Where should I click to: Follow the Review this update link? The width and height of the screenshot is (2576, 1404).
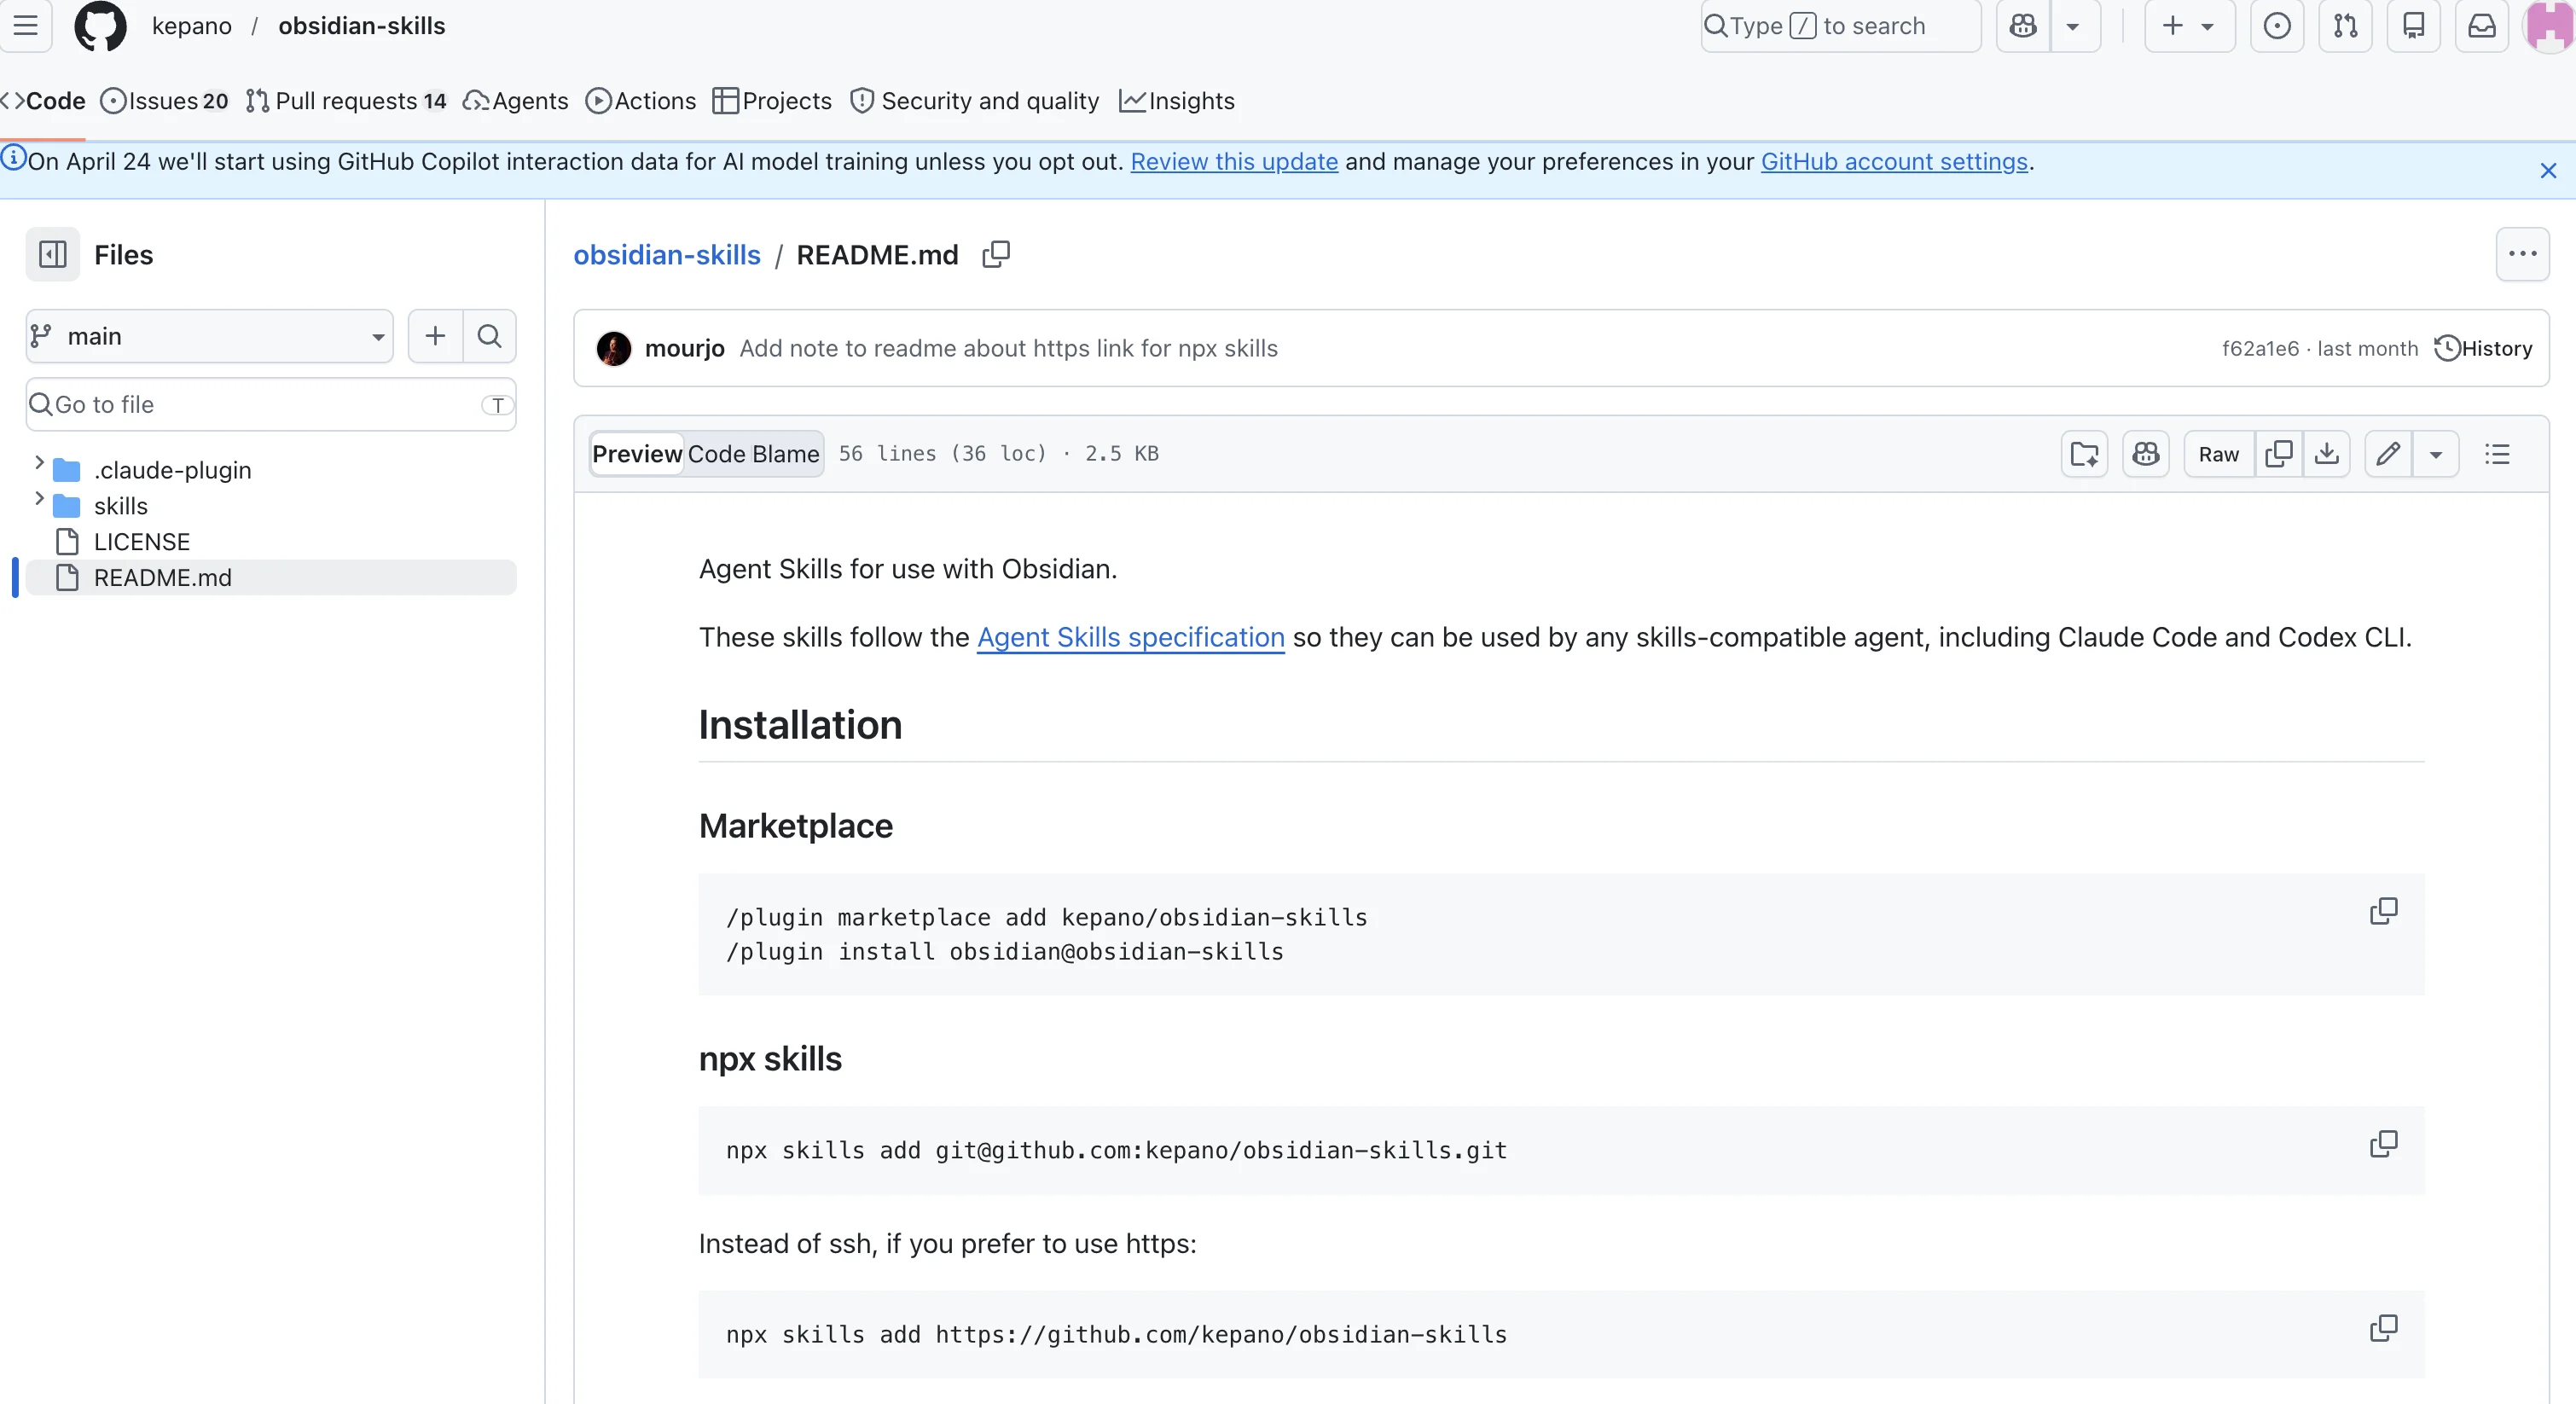click(x=1234, y=162)
